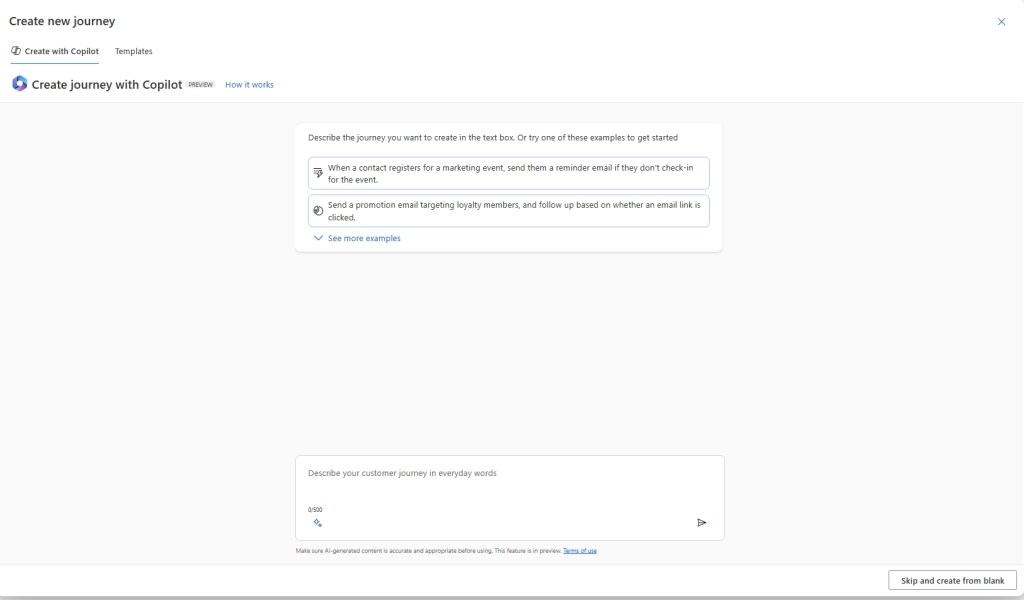
Task: Open the How it works link
Action: tap(249, 85)
